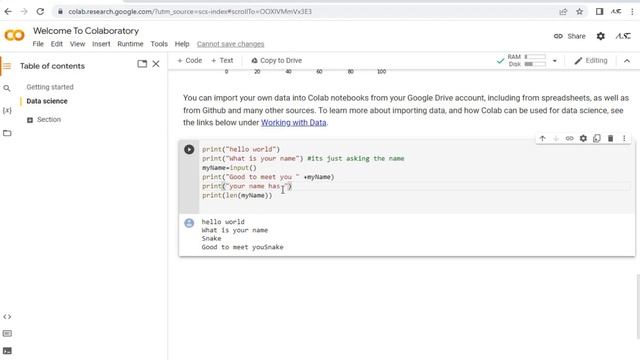This screenshot has width=640, height=360.
Task: Click the Share button
Action: tap(569, 36)
